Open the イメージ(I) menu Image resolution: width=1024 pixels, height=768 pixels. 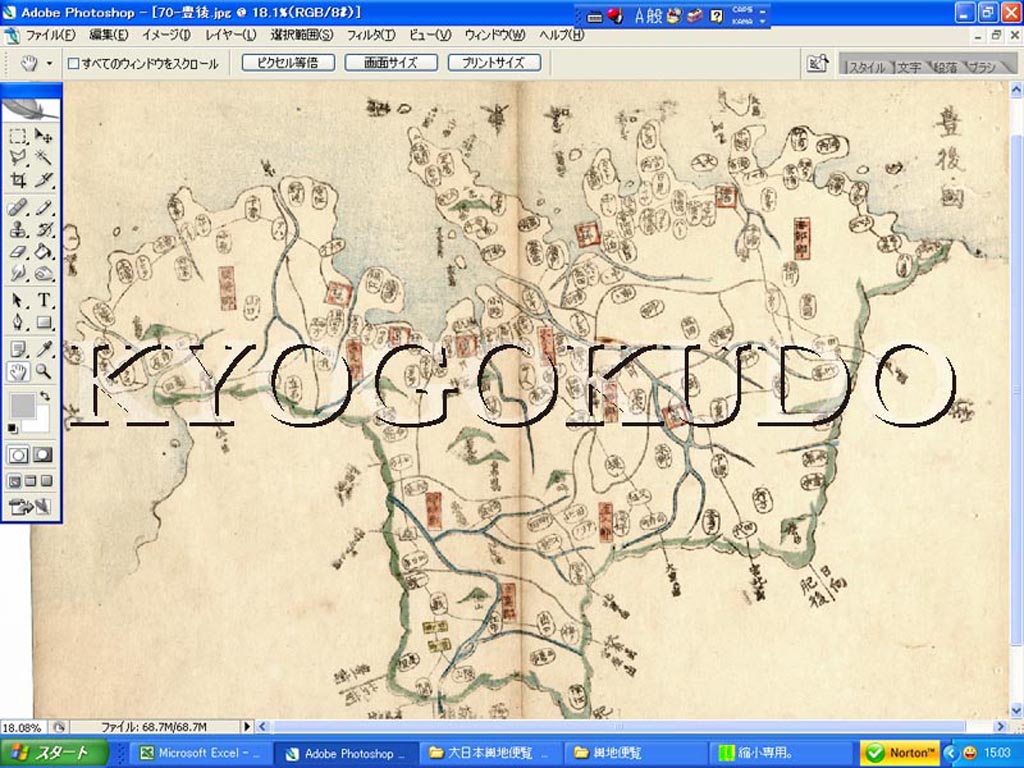click(x=166, y=35)
